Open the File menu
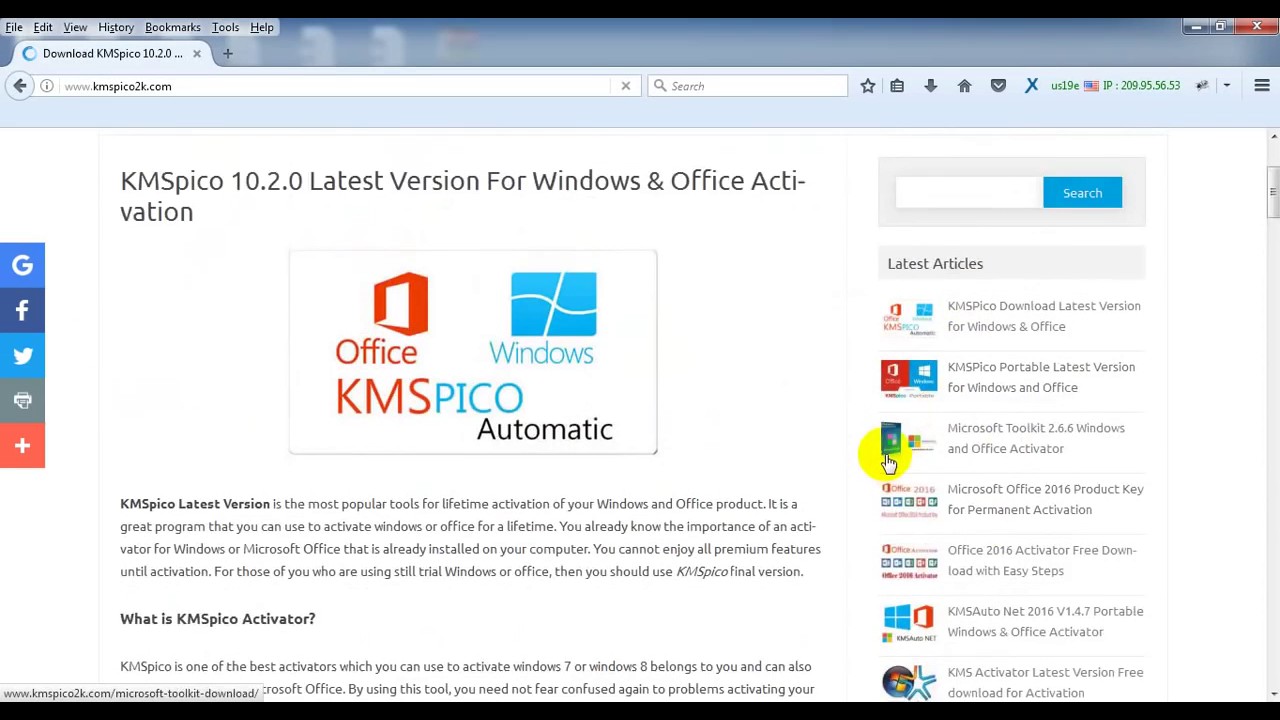 tap(14, 27)
